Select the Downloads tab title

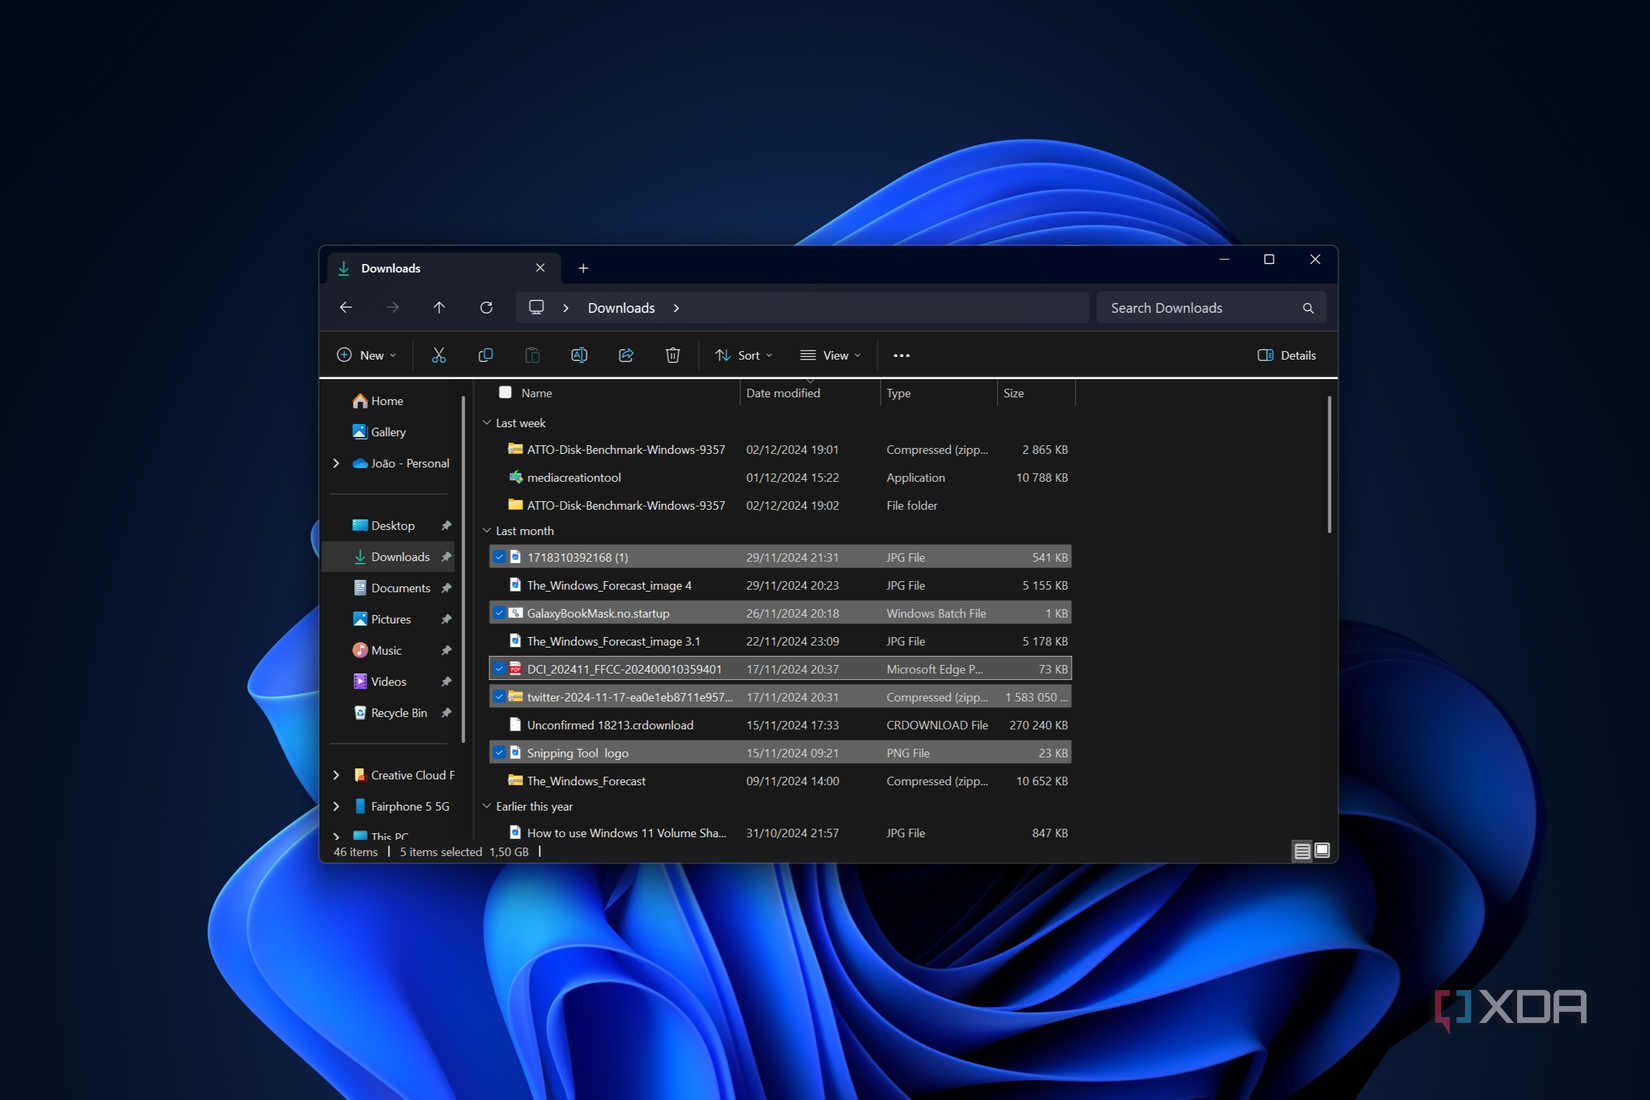pos(391,268)
